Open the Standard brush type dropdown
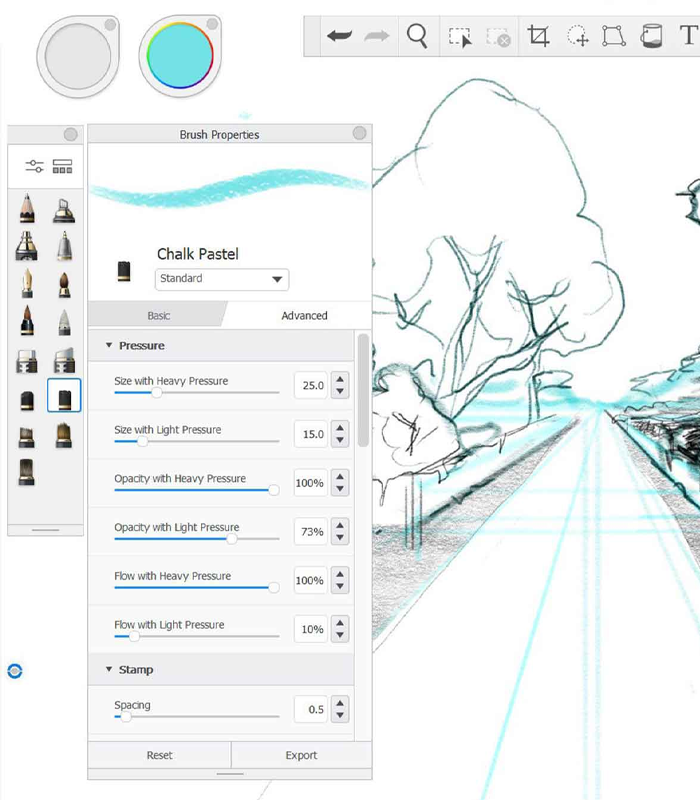Viewport: 700px width, 800px height. point(222,279)
